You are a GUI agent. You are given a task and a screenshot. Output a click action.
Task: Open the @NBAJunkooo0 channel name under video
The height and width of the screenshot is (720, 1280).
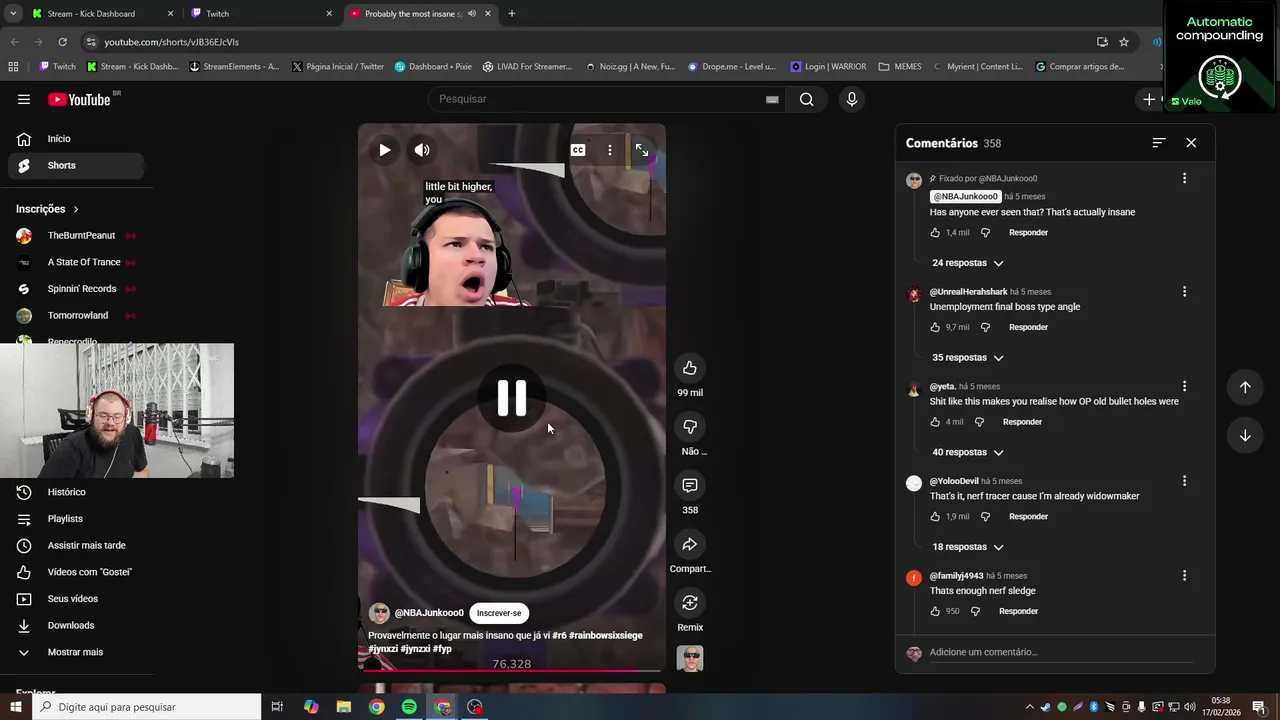[x=429, y=613]
